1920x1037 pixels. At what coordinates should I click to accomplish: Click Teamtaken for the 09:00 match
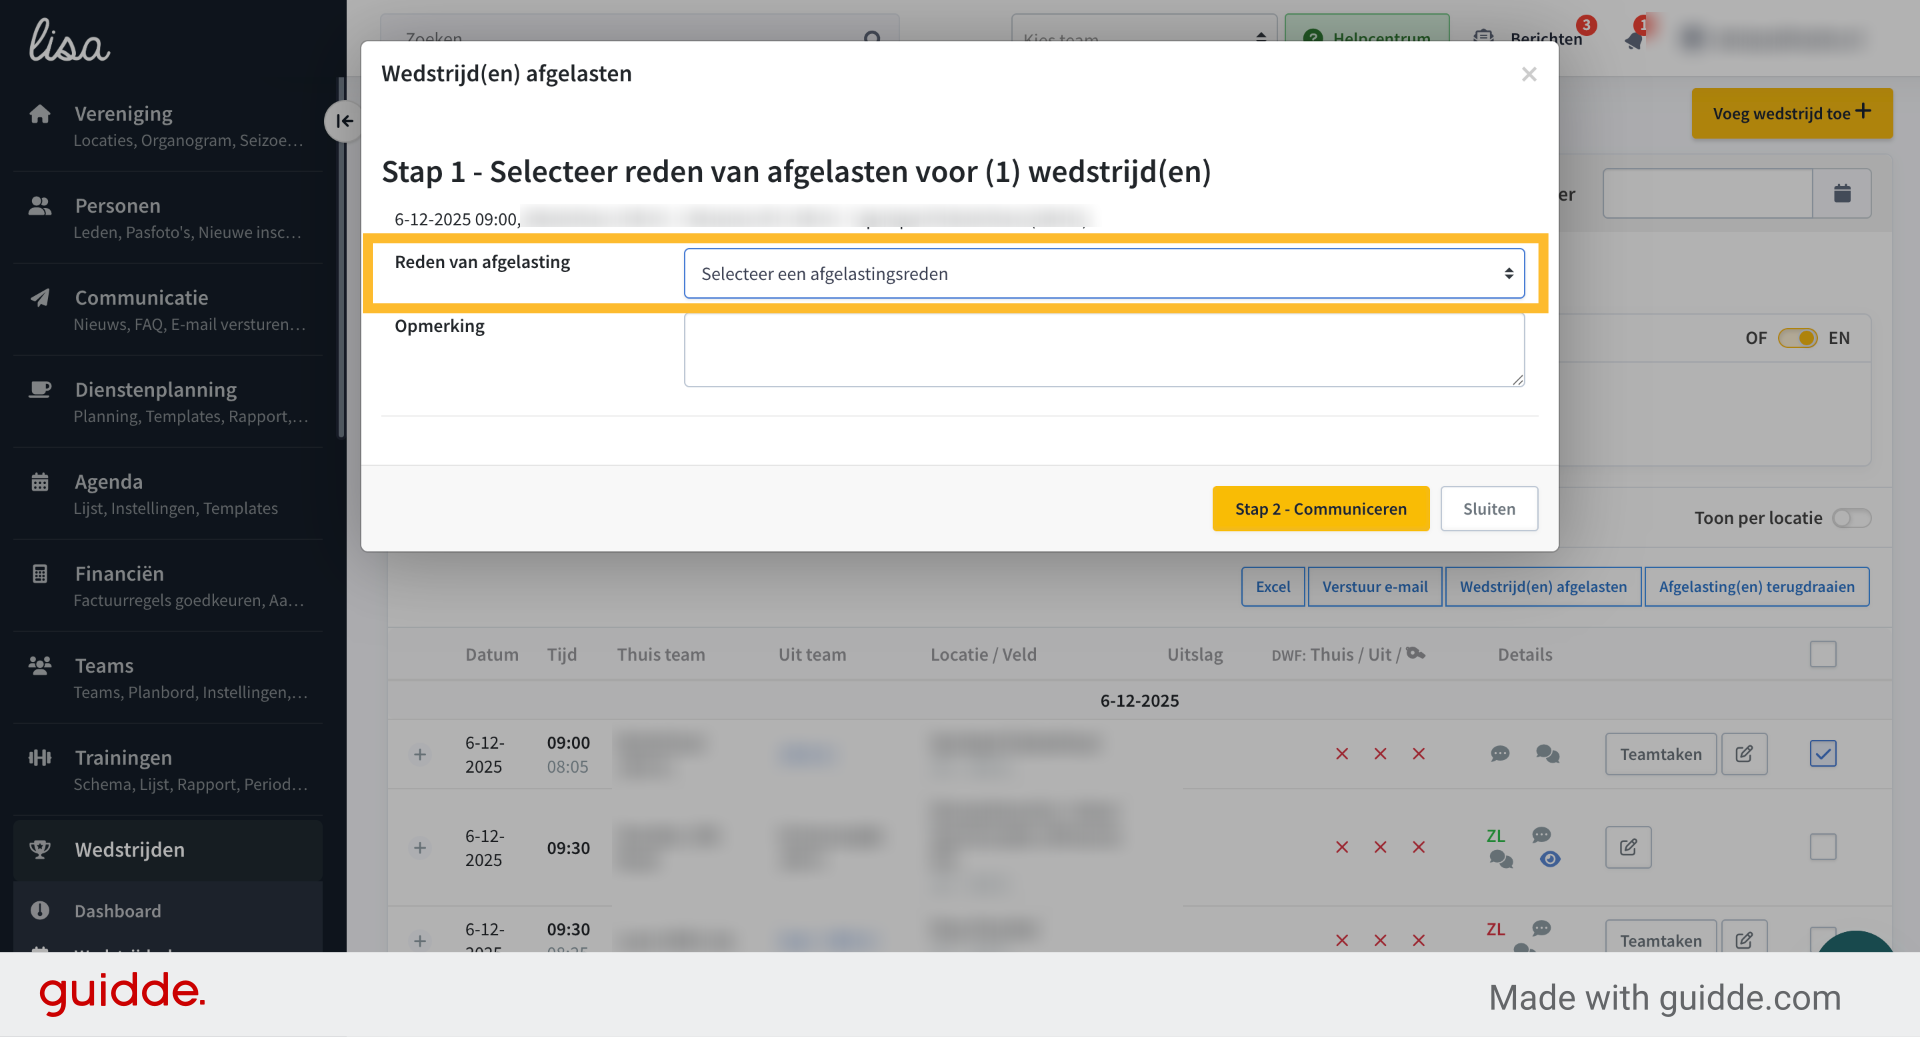[1661, 754]
